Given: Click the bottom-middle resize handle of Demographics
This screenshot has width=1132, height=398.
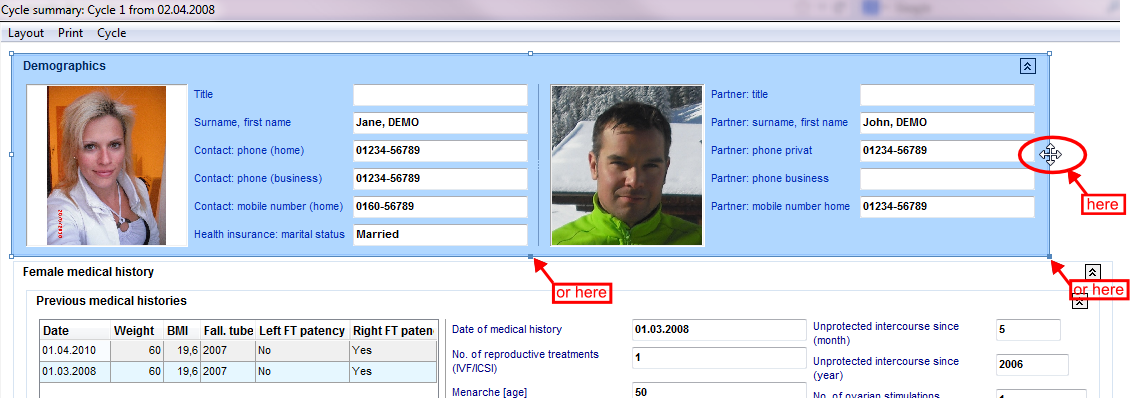Looking at the screenshot, I should coord(531,256).
